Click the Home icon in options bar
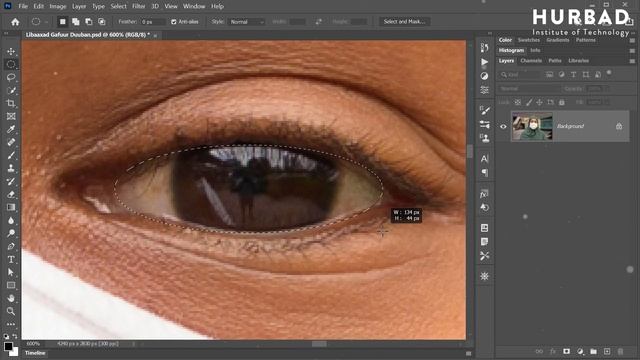640x360 pixels. [15, 22]
